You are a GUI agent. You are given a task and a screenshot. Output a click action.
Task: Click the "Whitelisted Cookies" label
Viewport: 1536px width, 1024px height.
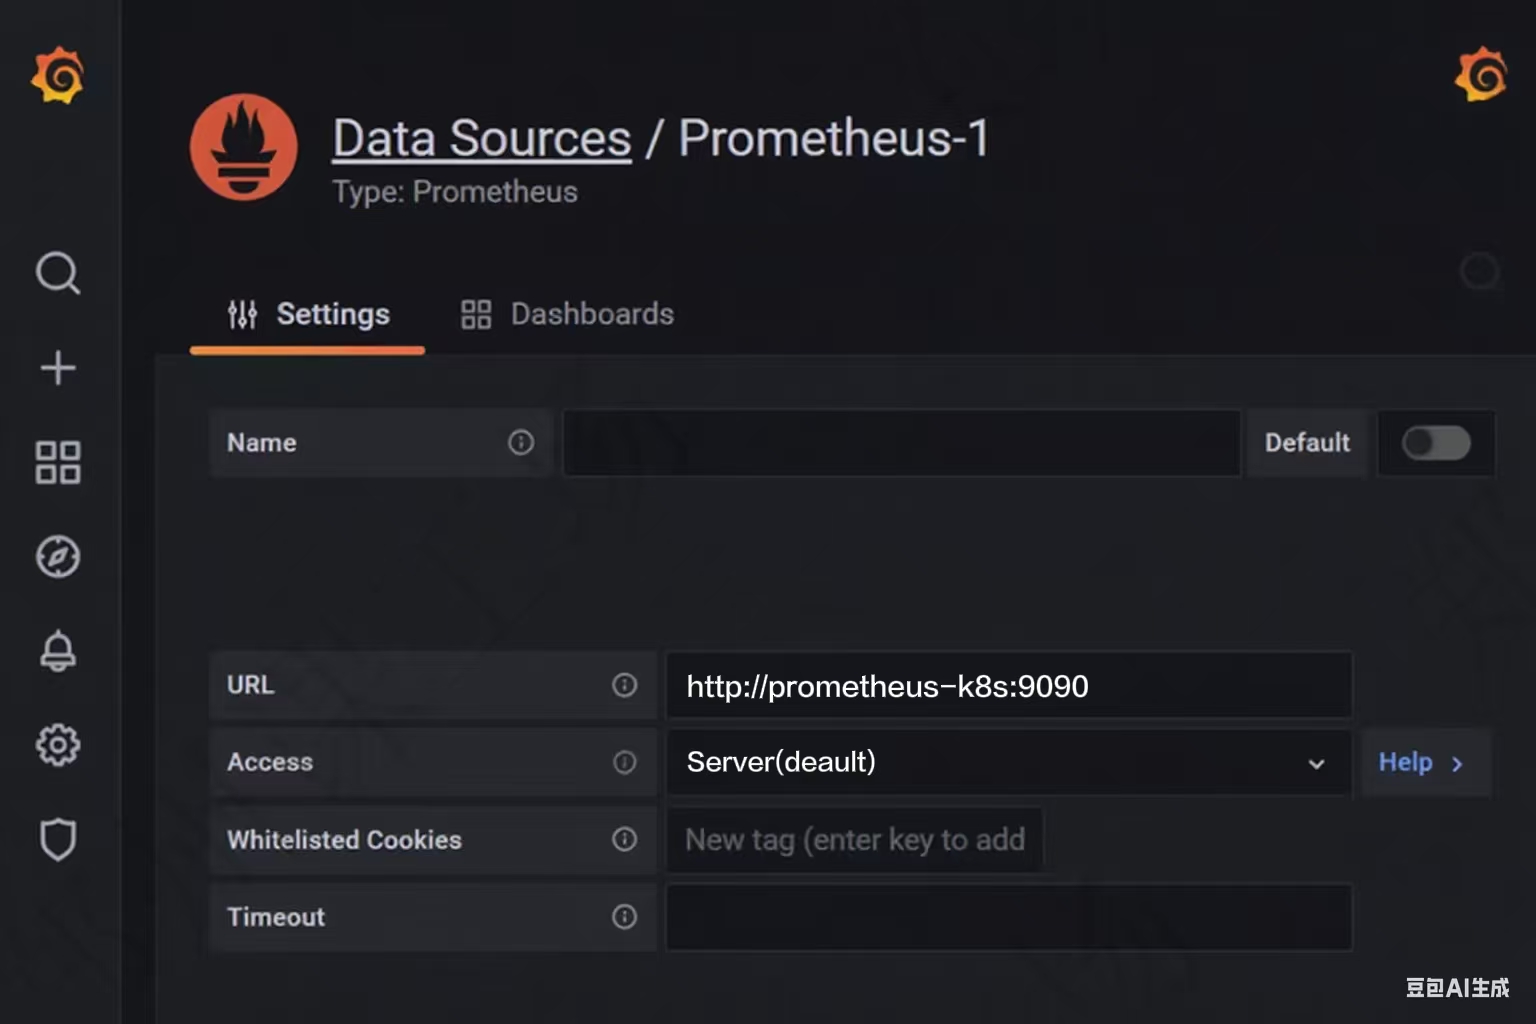tap(344, 839)
